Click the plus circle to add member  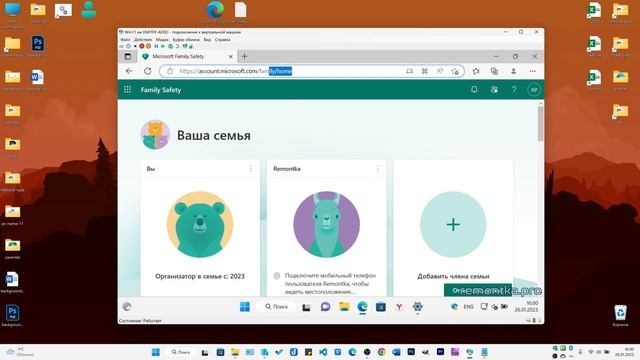453,224
